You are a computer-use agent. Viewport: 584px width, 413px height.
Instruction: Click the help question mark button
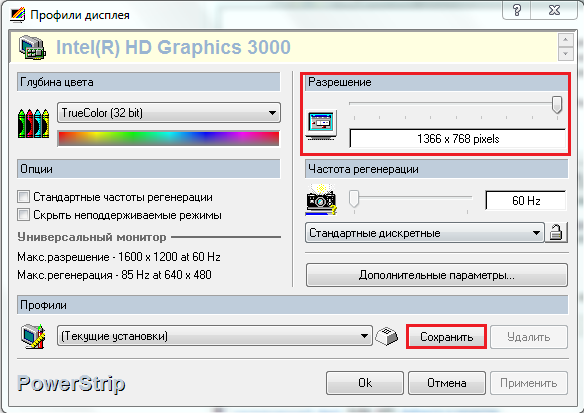[x=517, y=10]
